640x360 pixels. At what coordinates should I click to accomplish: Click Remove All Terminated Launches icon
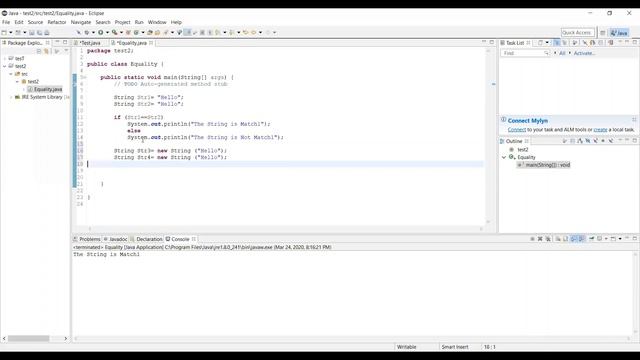[x=548, y=239]
